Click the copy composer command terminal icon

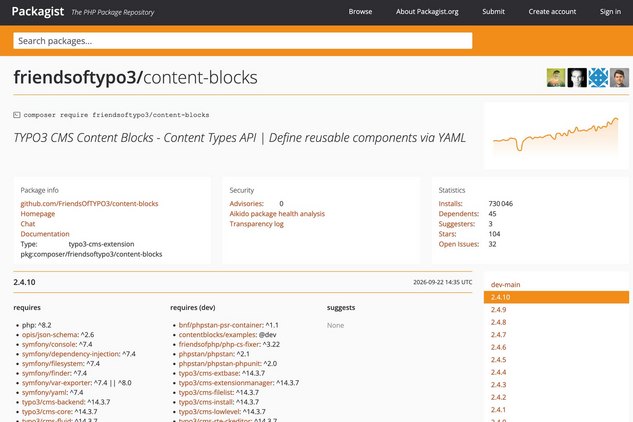pos(17,115)
